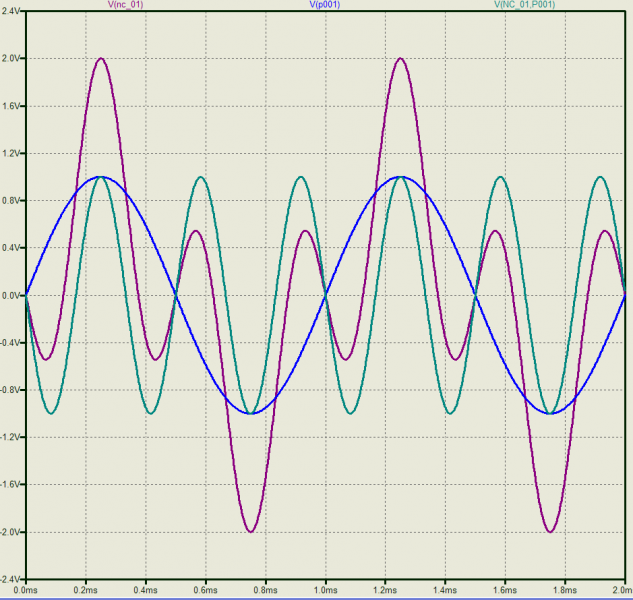Click the 0.8ms time axis label
Image resolution: width=633 pixels, height=600 pixels.
coord(266,592)
